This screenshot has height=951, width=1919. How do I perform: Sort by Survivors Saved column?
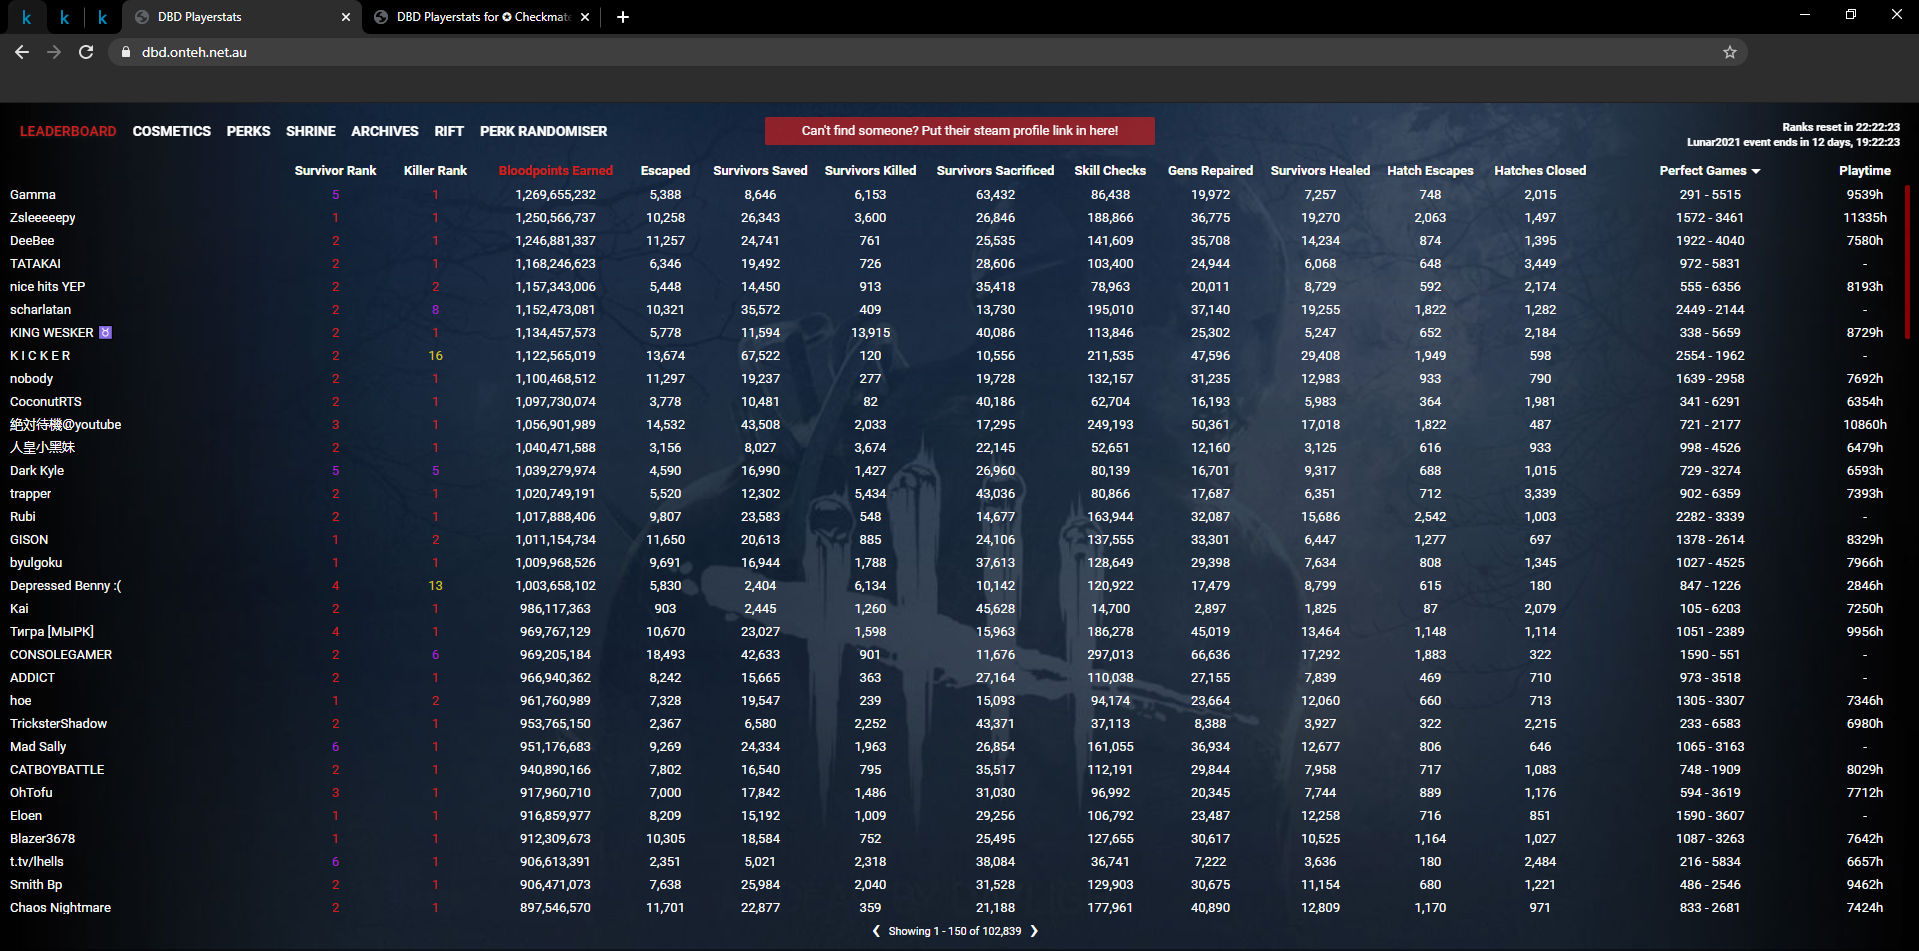[x=760, y=171]
